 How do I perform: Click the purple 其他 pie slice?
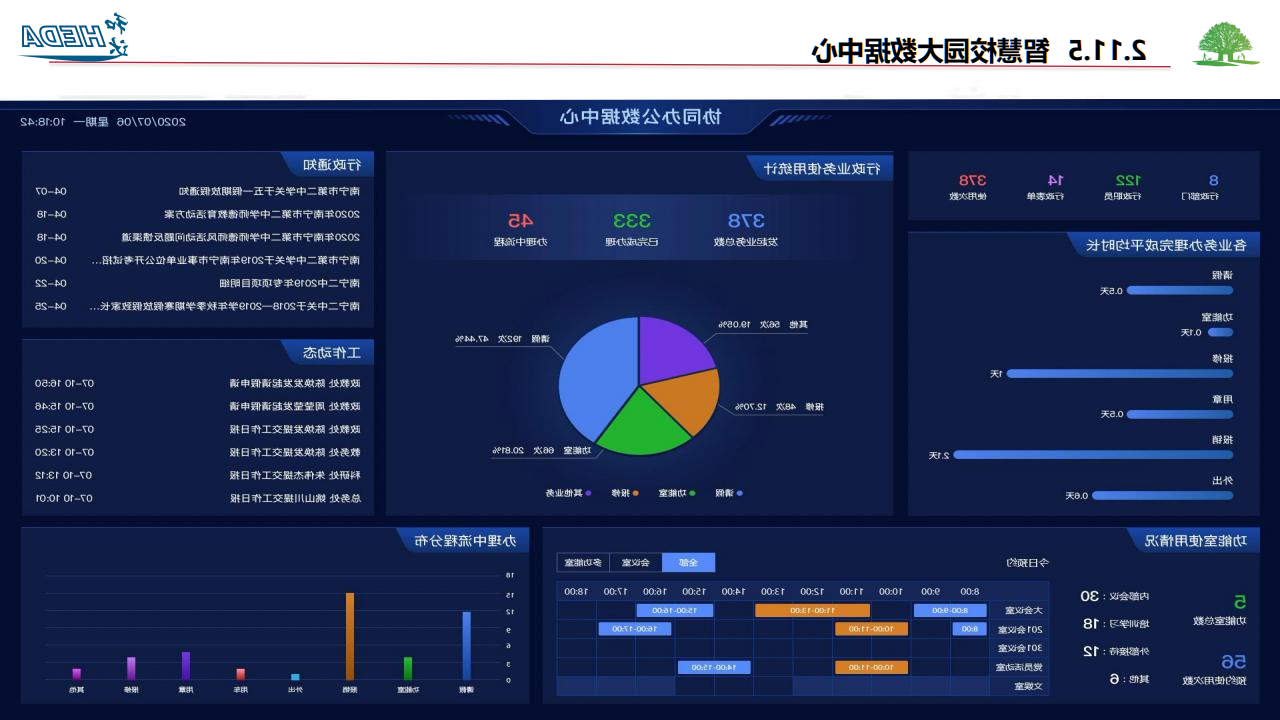click(x=675, y=350)
